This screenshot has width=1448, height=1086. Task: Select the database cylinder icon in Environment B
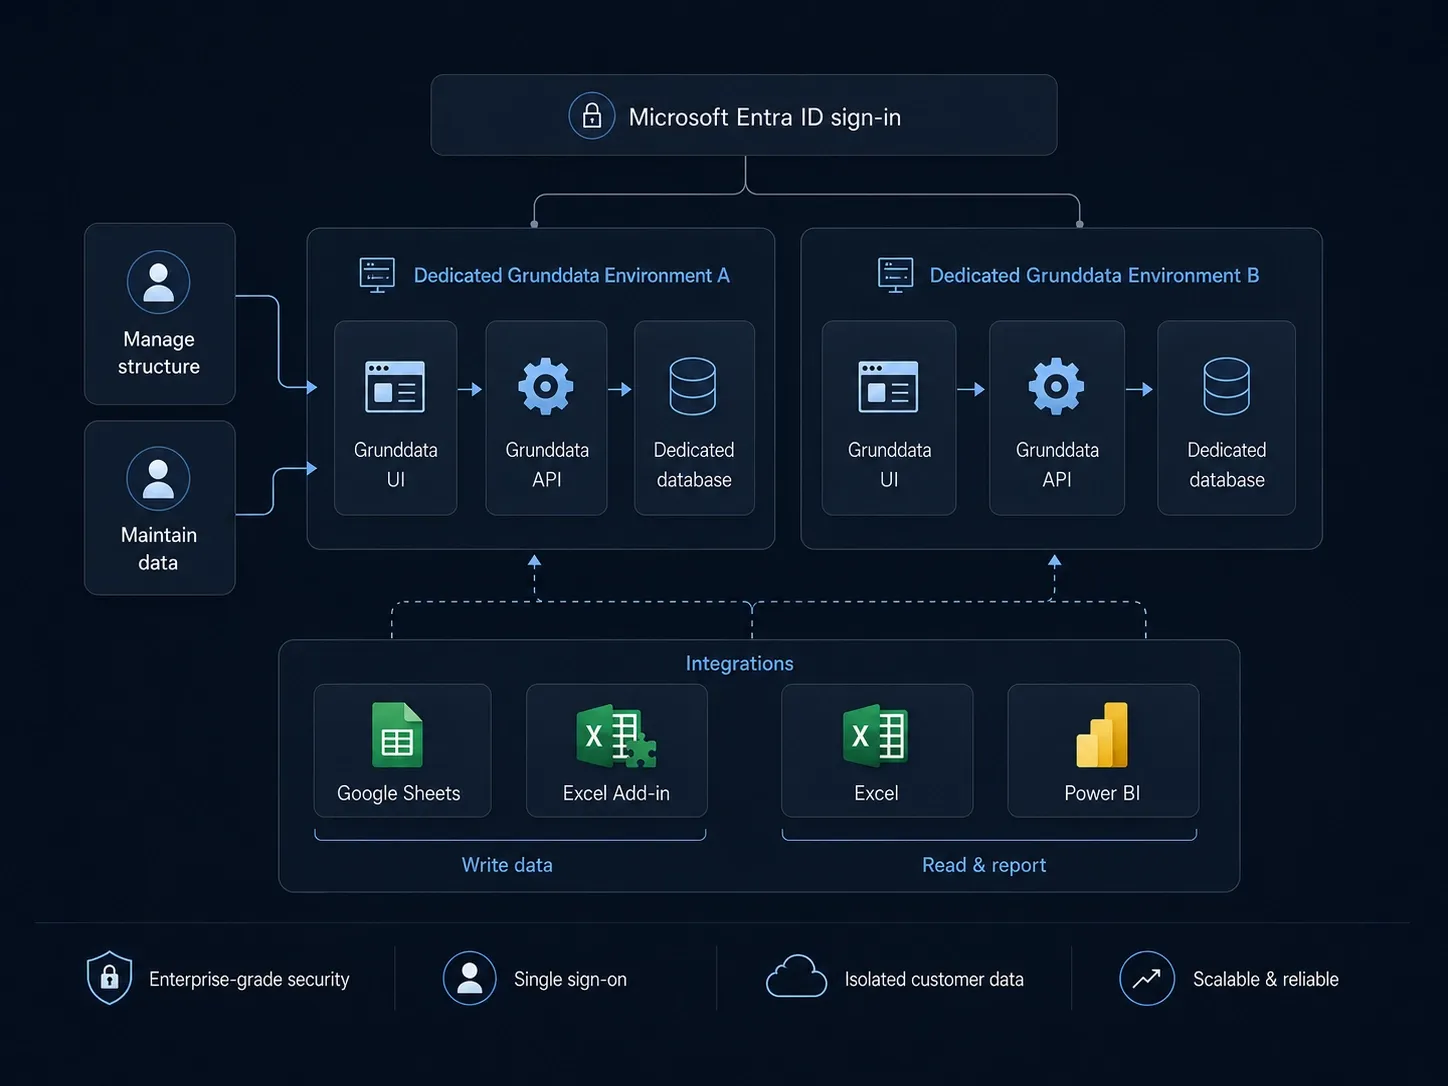coord(1227,386)
